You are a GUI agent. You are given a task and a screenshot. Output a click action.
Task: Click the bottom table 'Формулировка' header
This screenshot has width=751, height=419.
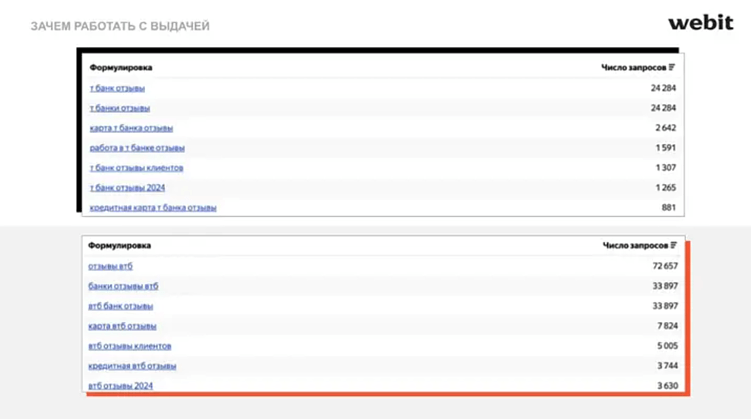119,245
